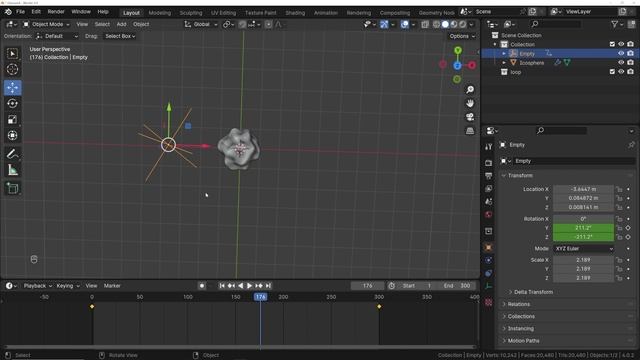This screenshot has height=360, width=640.
Task: Open the Select Box drag dropdown
Action: tap(120, 36)
